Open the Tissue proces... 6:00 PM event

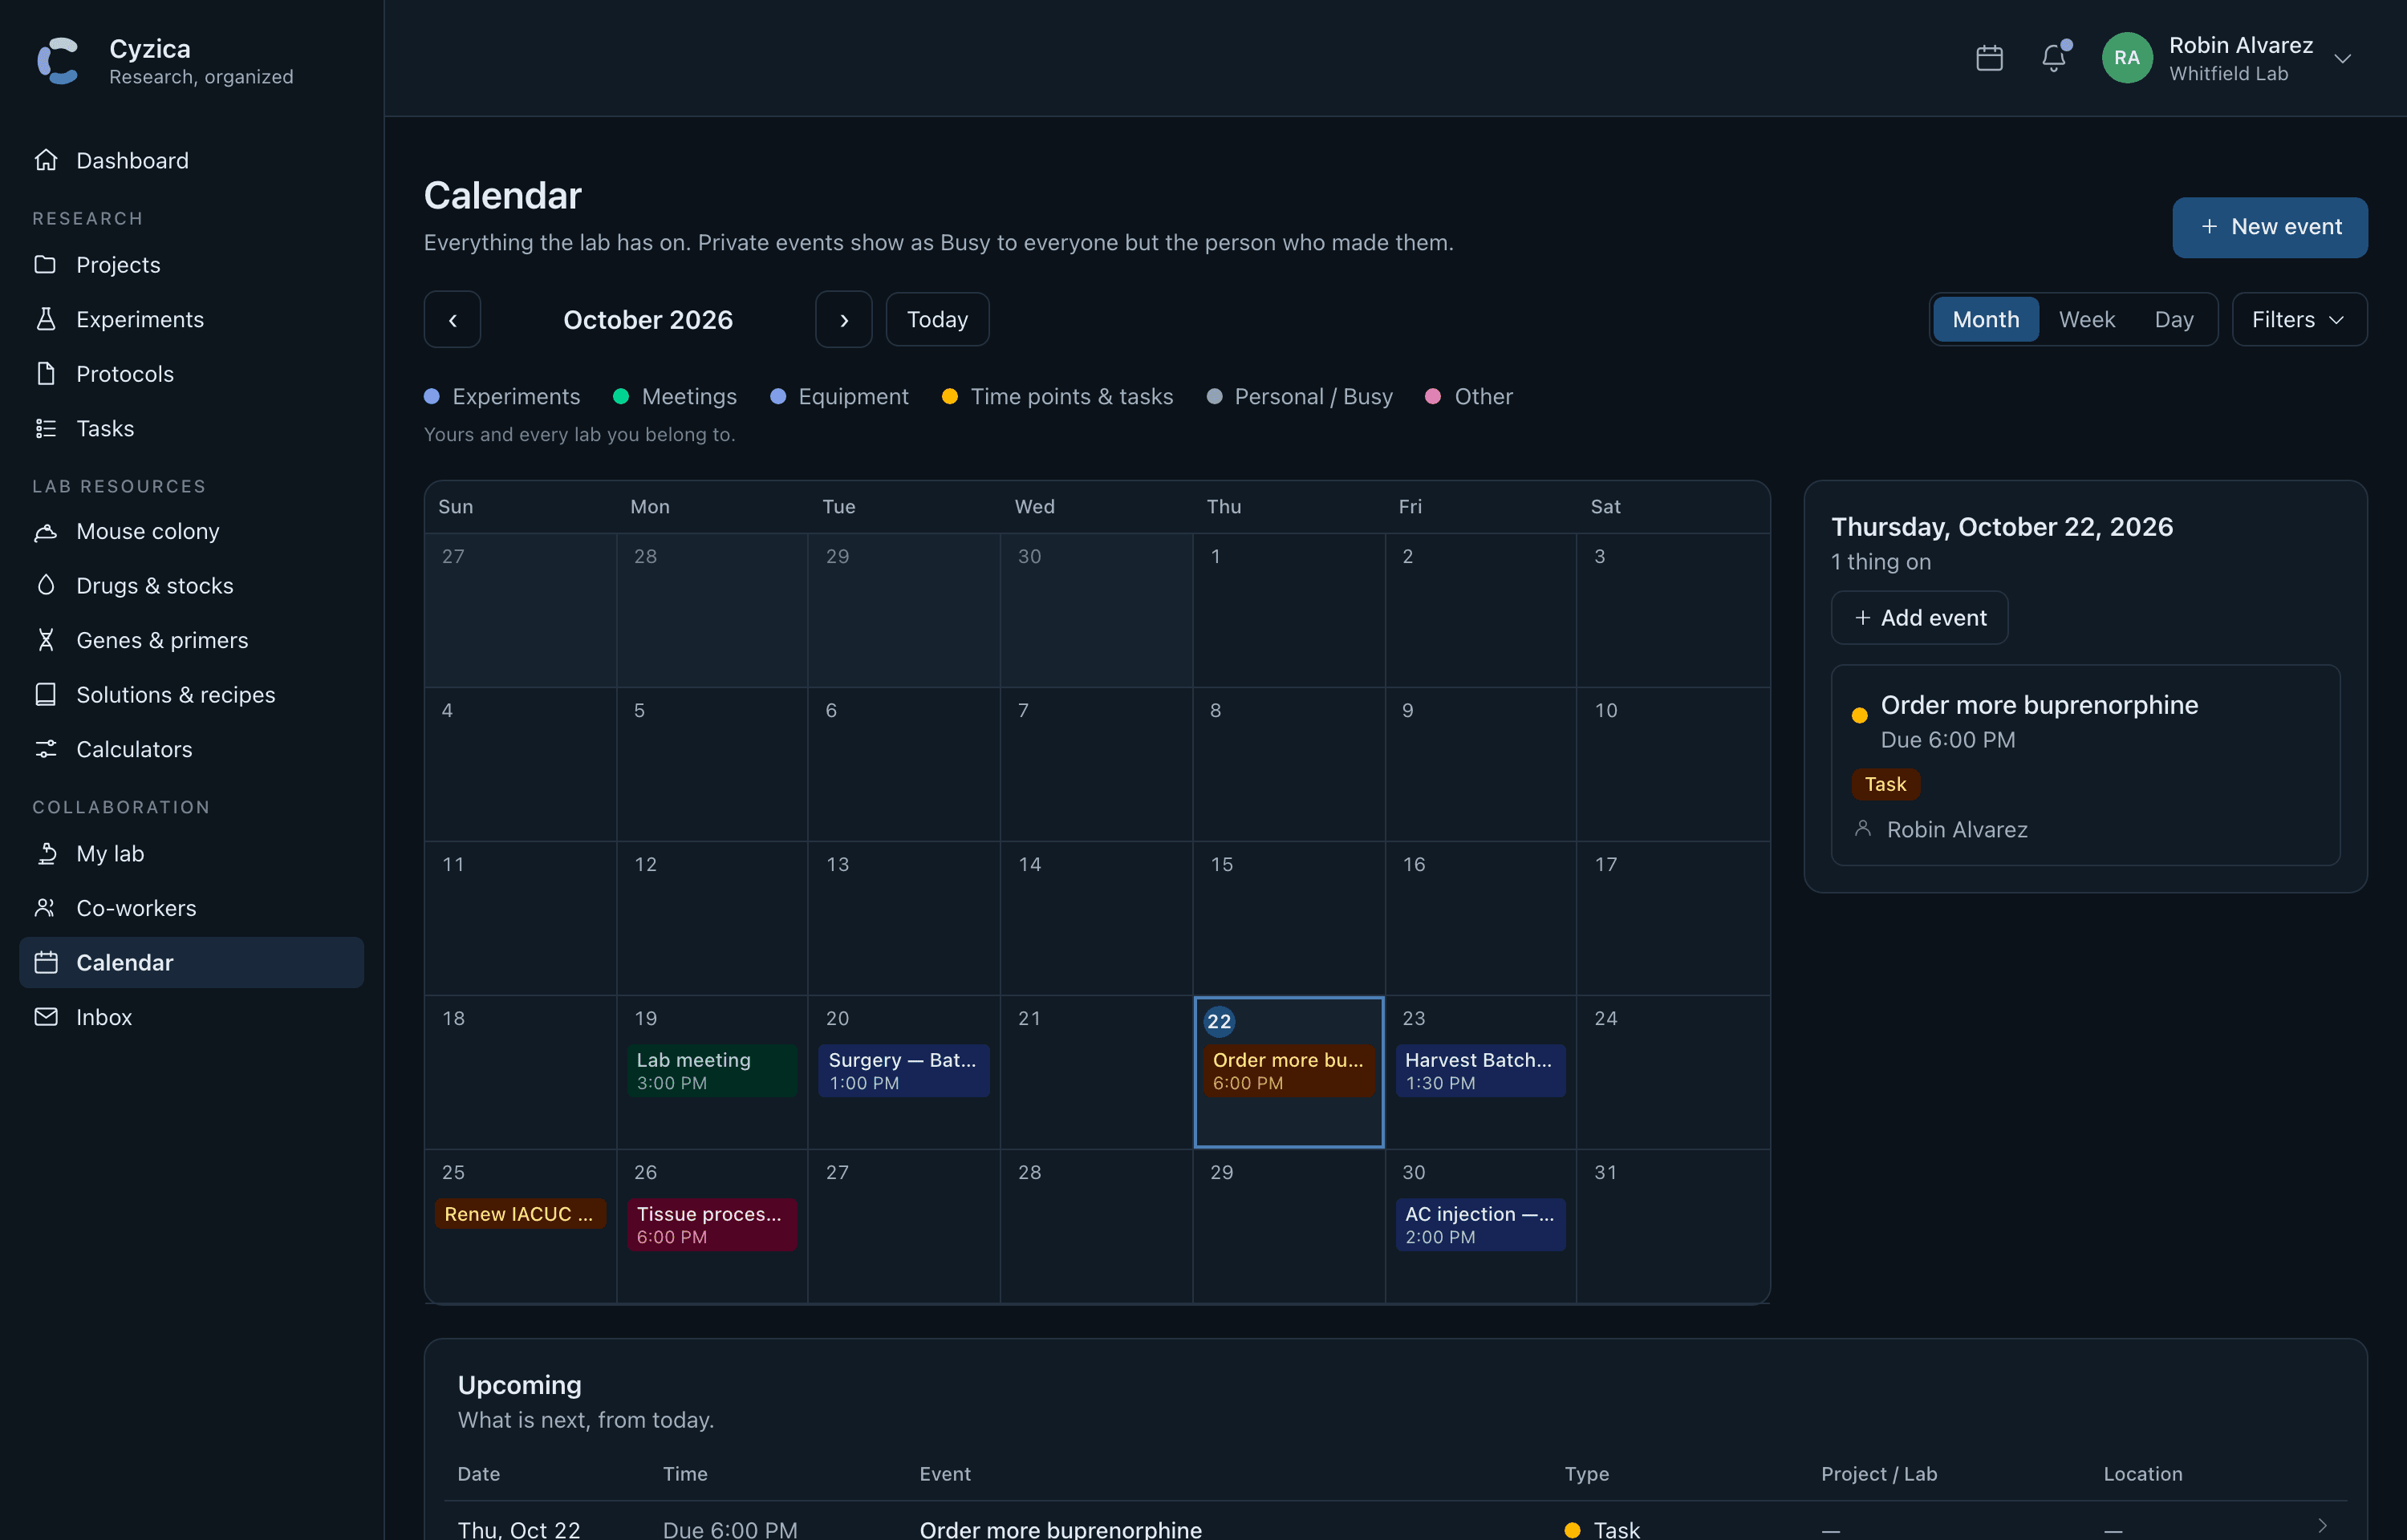(x=712, y=1225)
